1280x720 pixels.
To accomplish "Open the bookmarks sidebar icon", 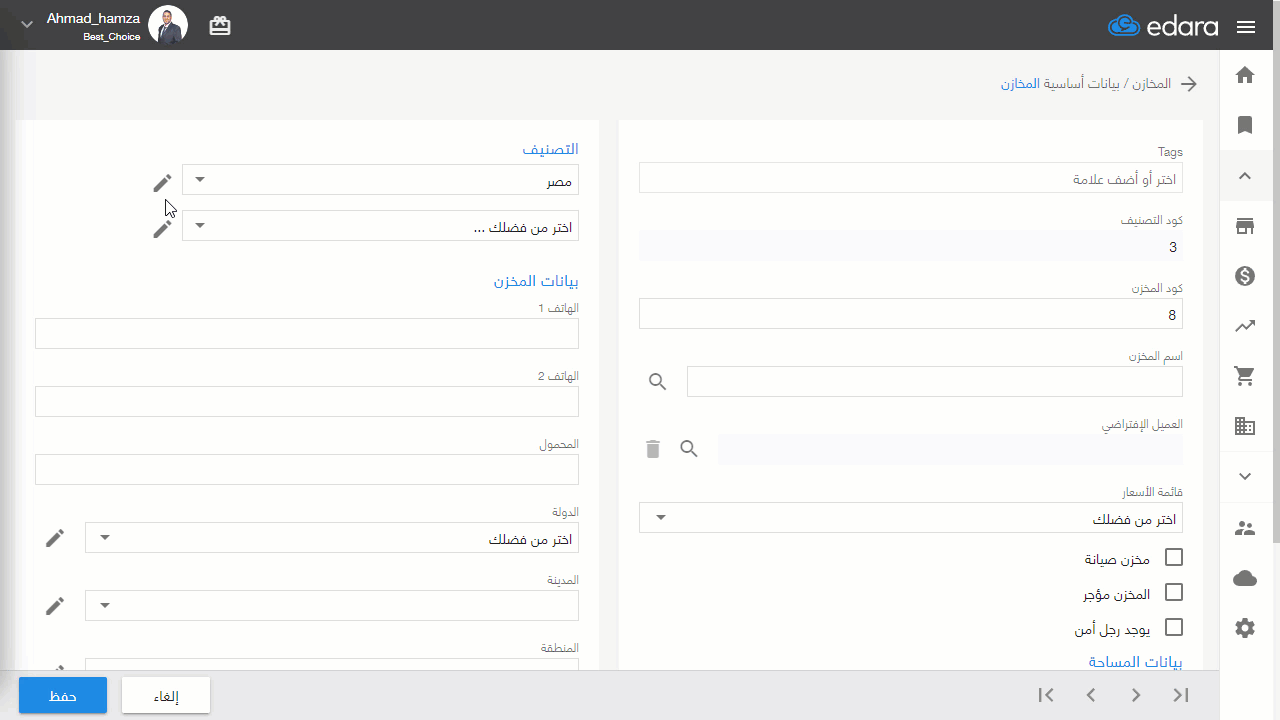I will point(1245,125).
